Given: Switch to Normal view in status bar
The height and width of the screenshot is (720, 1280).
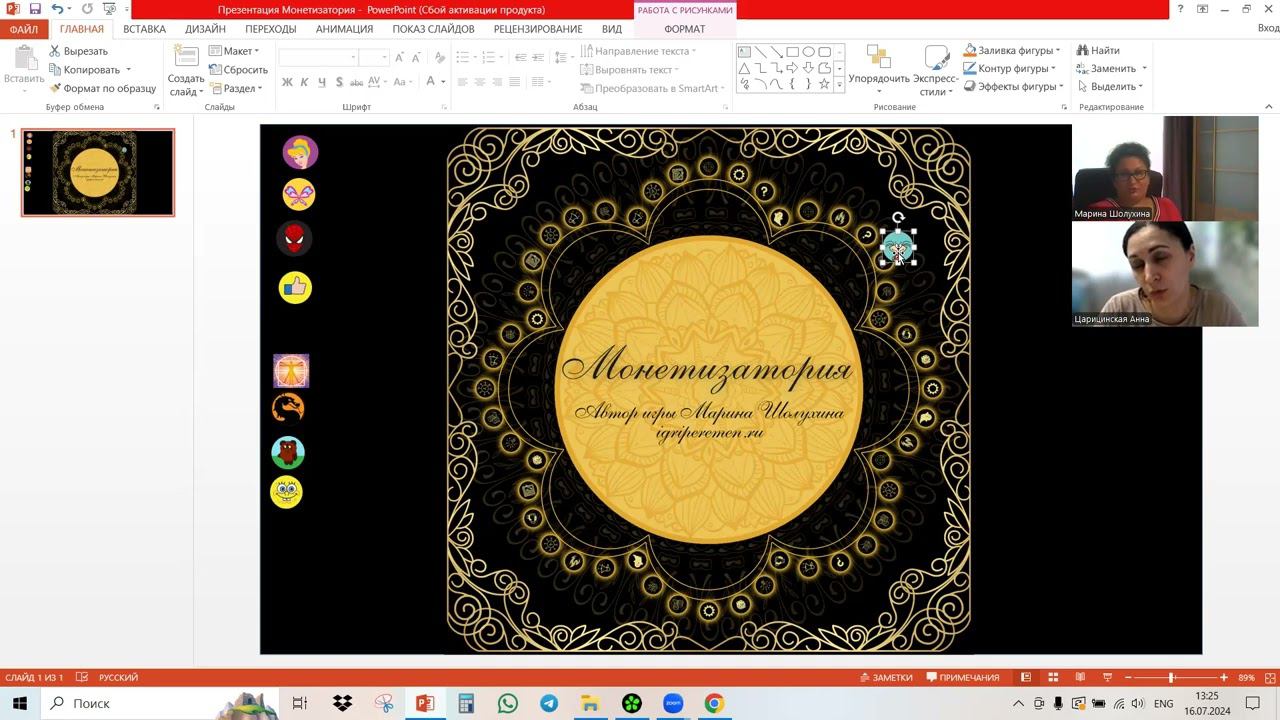Looking at the screenshot, I should [x=1026, y=677].
